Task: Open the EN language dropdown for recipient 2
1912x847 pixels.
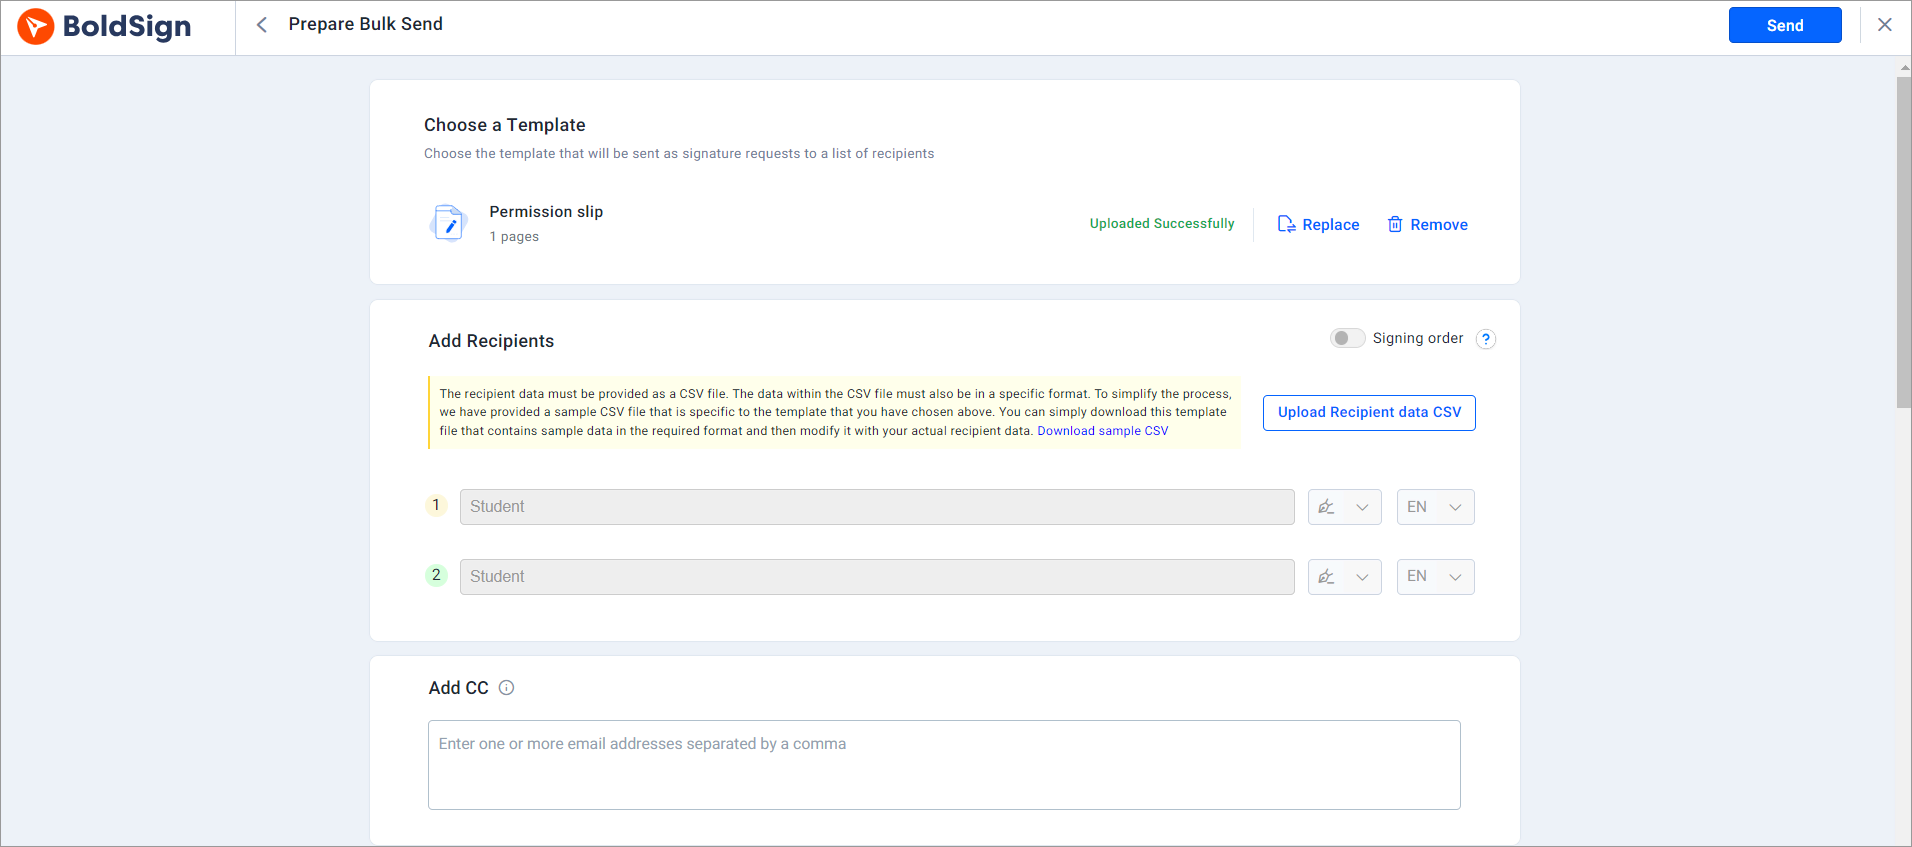Action: (1435, 577)
